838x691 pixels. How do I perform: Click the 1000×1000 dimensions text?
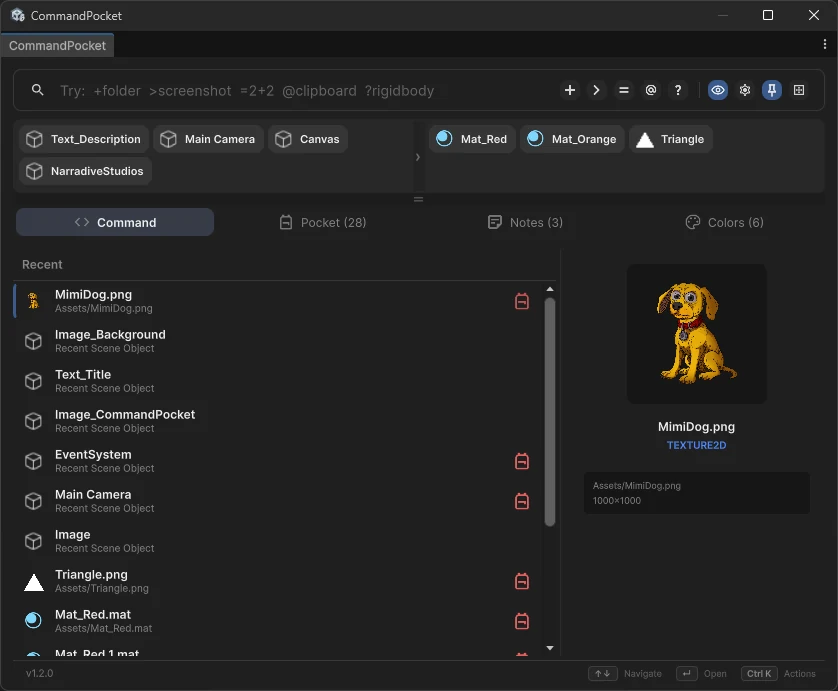(617, 501)
